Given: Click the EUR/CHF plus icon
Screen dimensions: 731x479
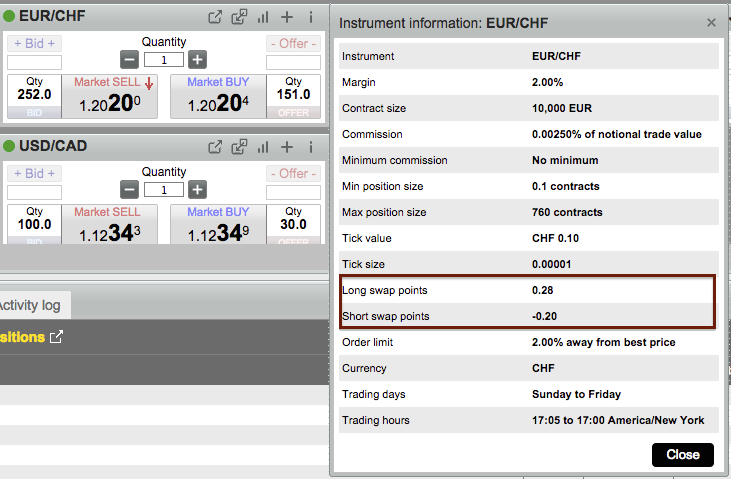Looking at the screenshot, I should pos(287,17).
